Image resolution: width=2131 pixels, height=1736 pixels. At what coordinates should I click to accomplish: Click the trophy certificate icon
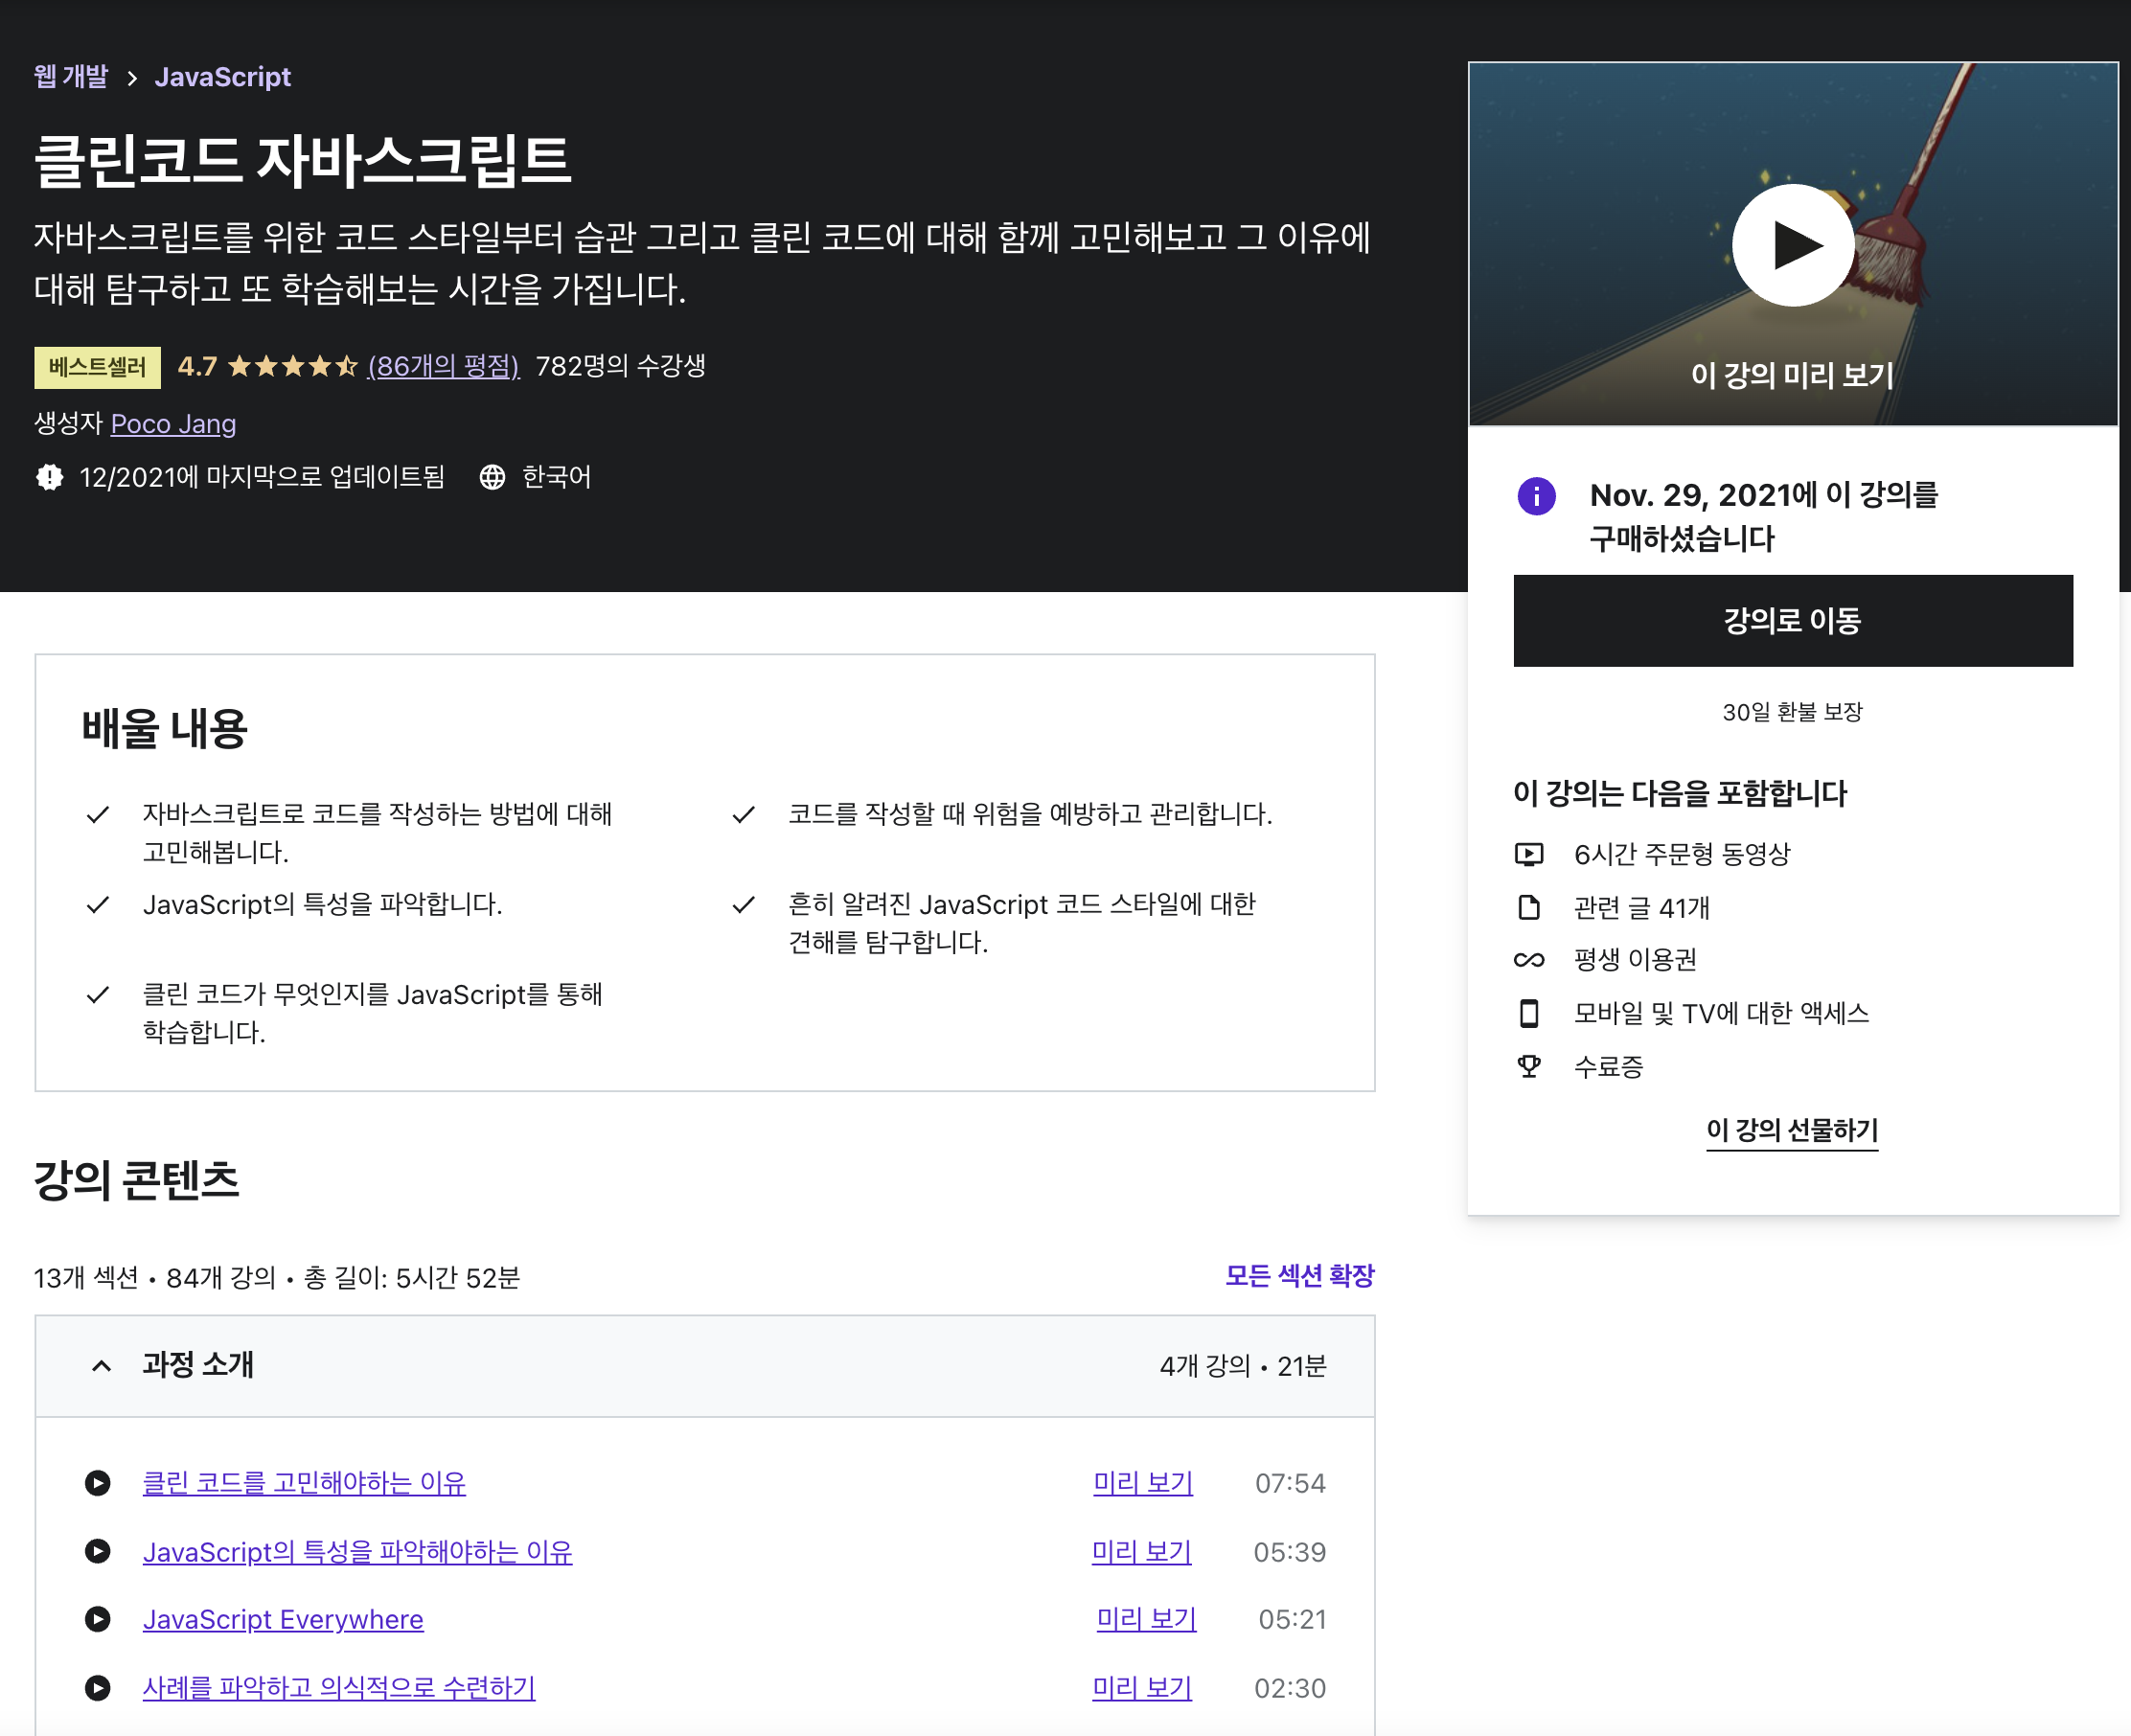1528,1066
